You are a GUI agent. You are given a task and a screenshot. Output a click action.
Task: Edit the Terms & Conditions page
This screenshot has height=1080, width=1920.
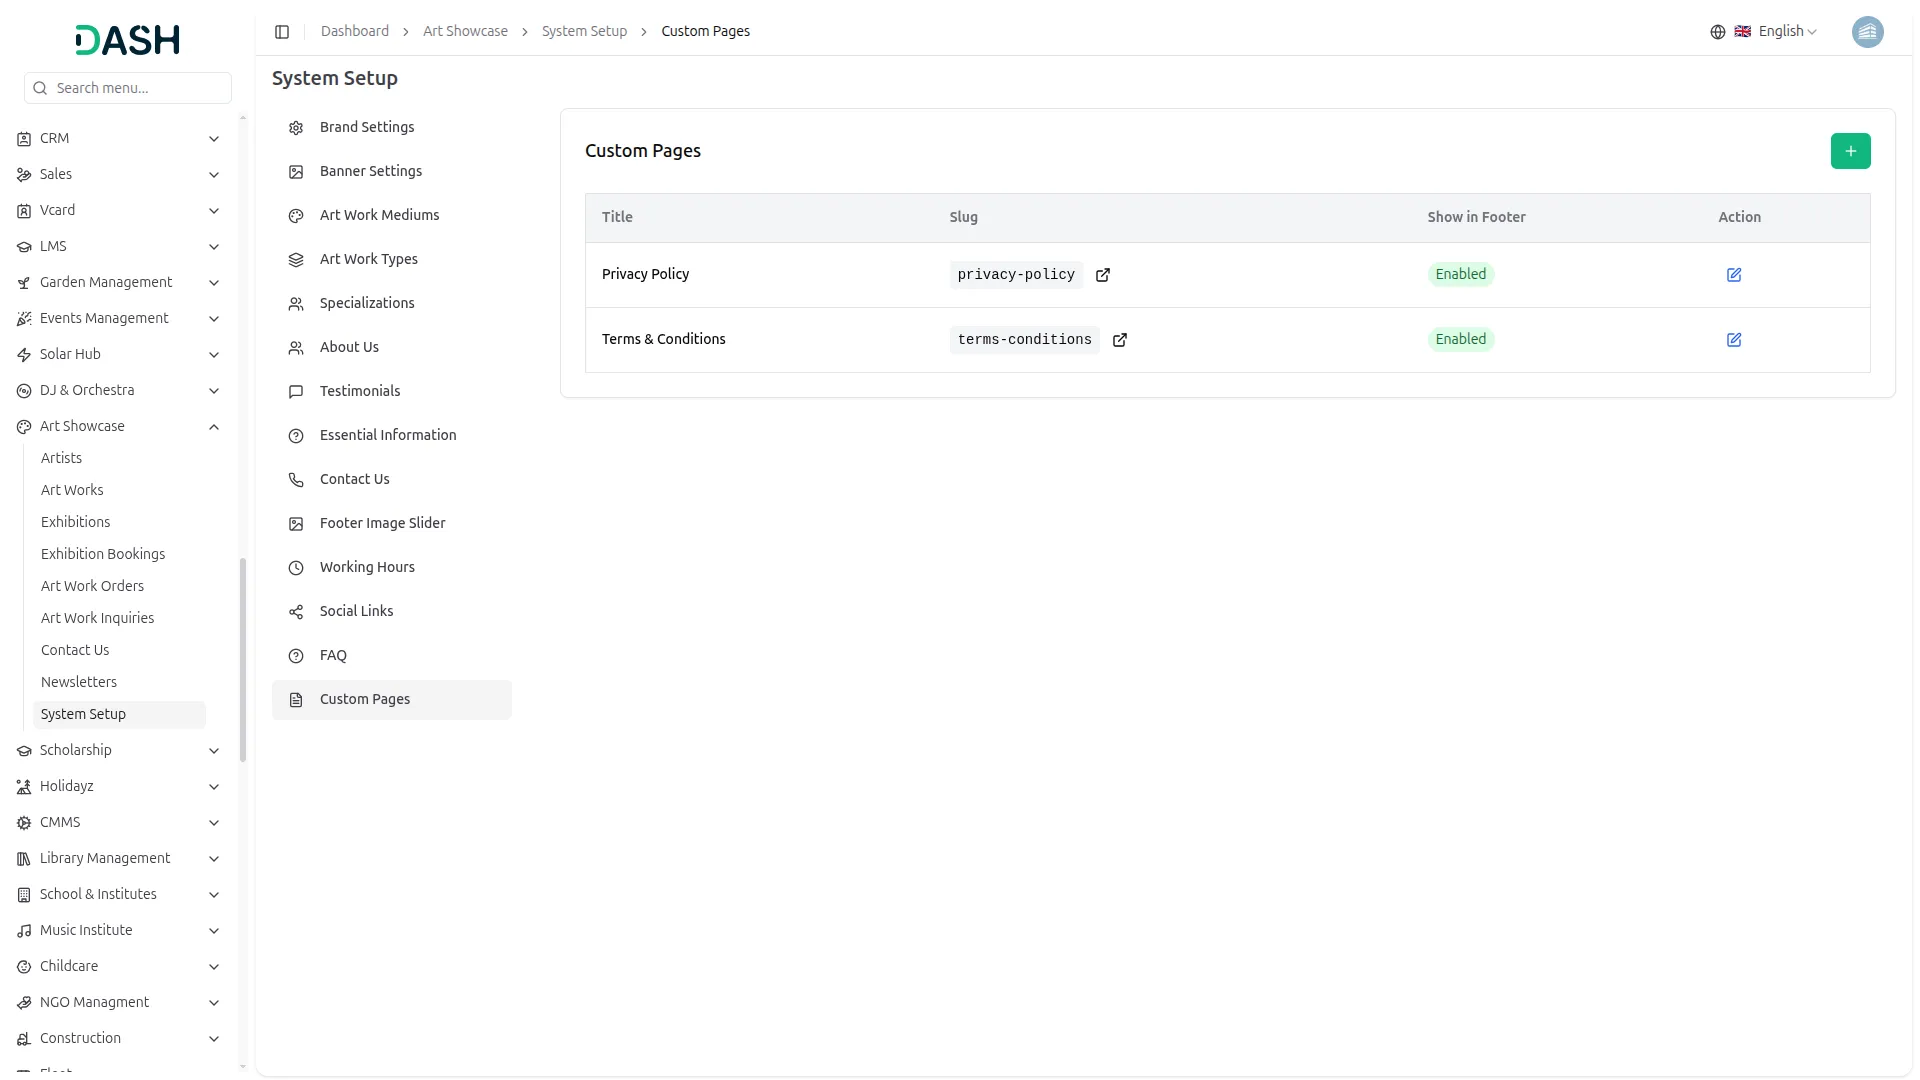click(x=1734, y=340)
